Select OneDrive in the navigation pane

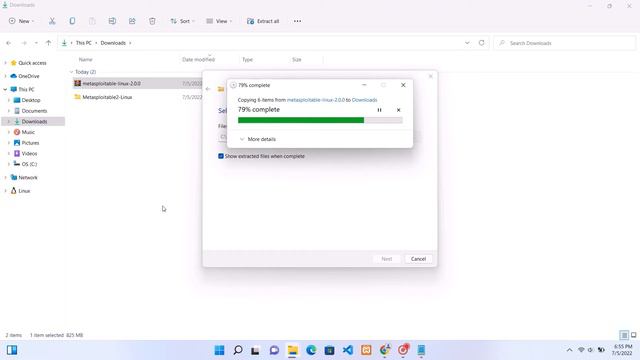pyautogui.click(x=29, y=76)
